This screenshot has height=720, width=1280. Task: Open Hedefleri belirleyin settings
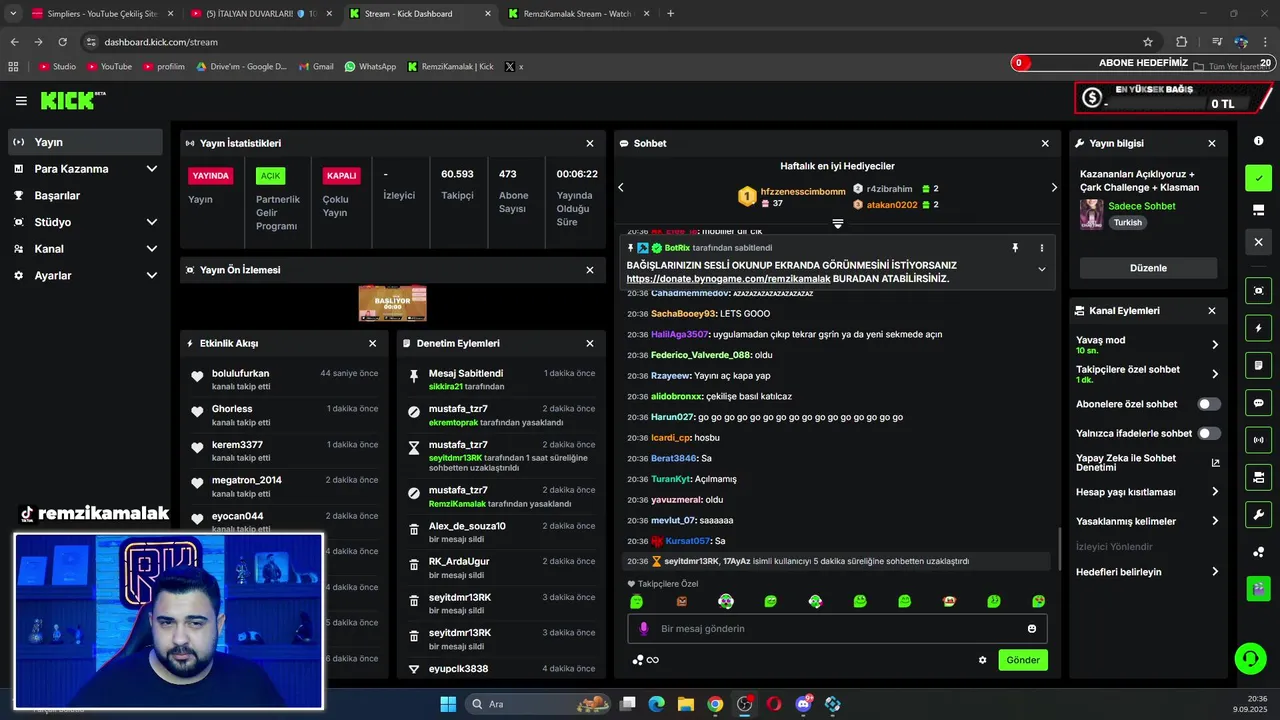1148,572
